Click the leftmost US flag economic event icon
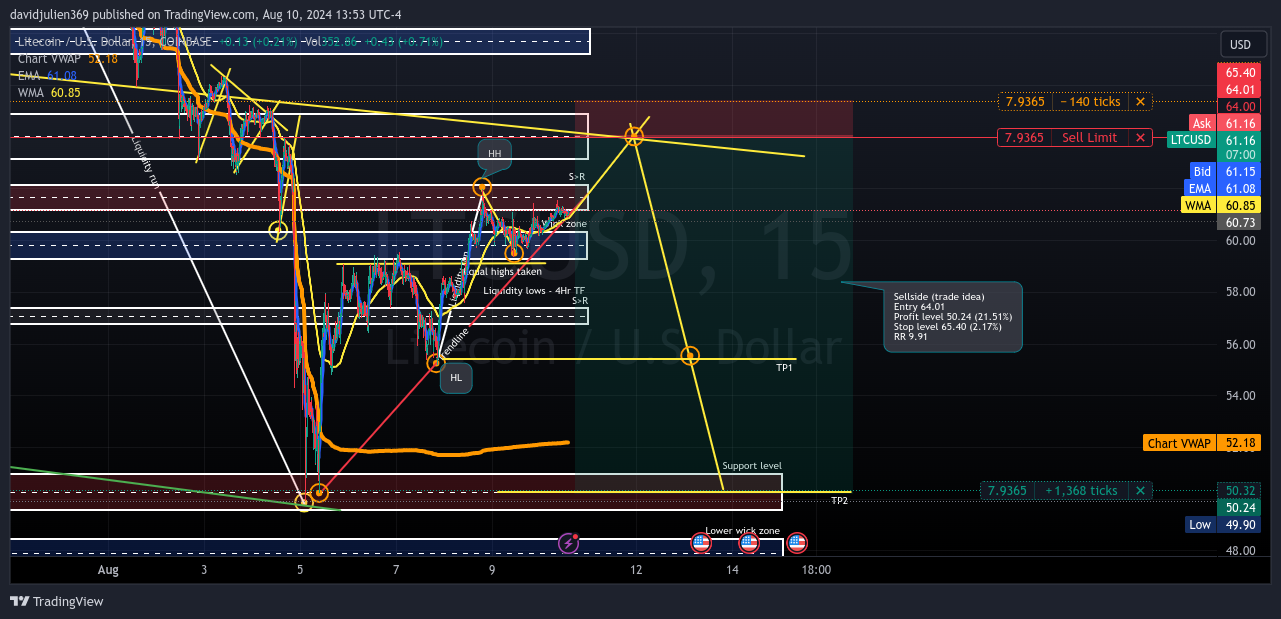This screenshot has height=619, width=1281. tap(701, 543)
